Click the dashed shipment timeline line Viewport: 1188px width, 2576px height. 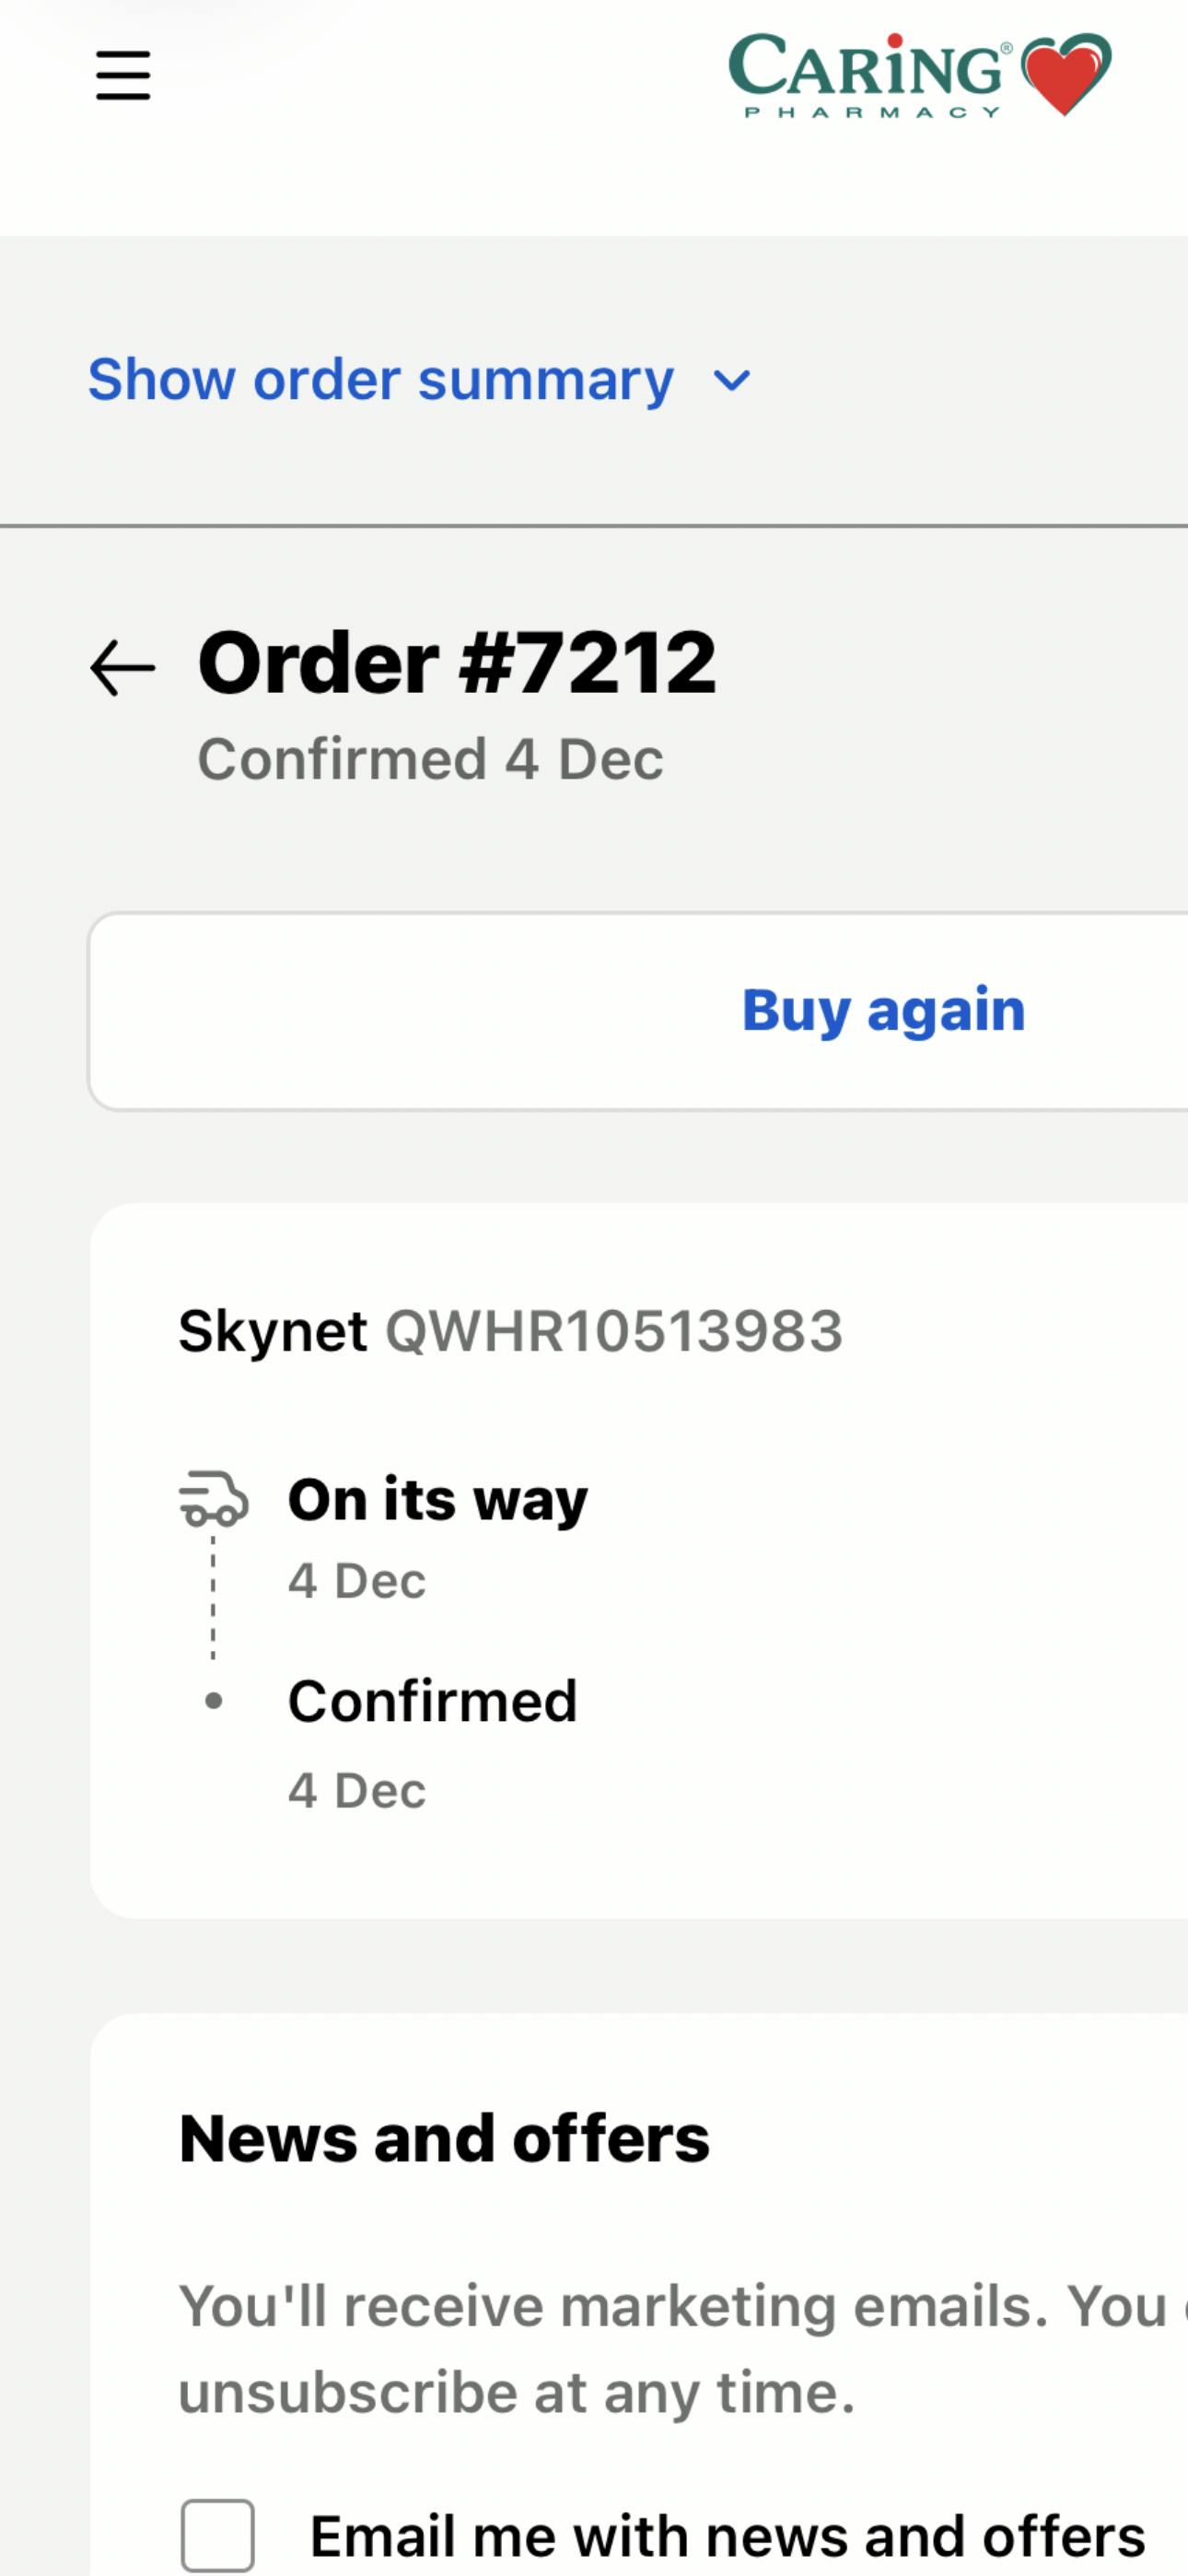click(213, 1597)
